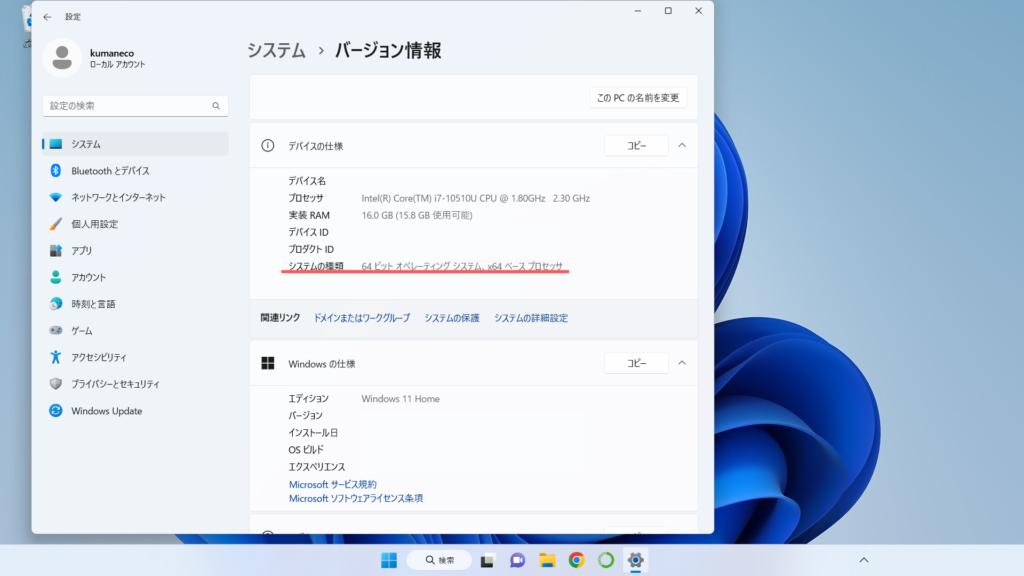
Task: Select ゲーム in the sidebar
Action: point(136,330)
